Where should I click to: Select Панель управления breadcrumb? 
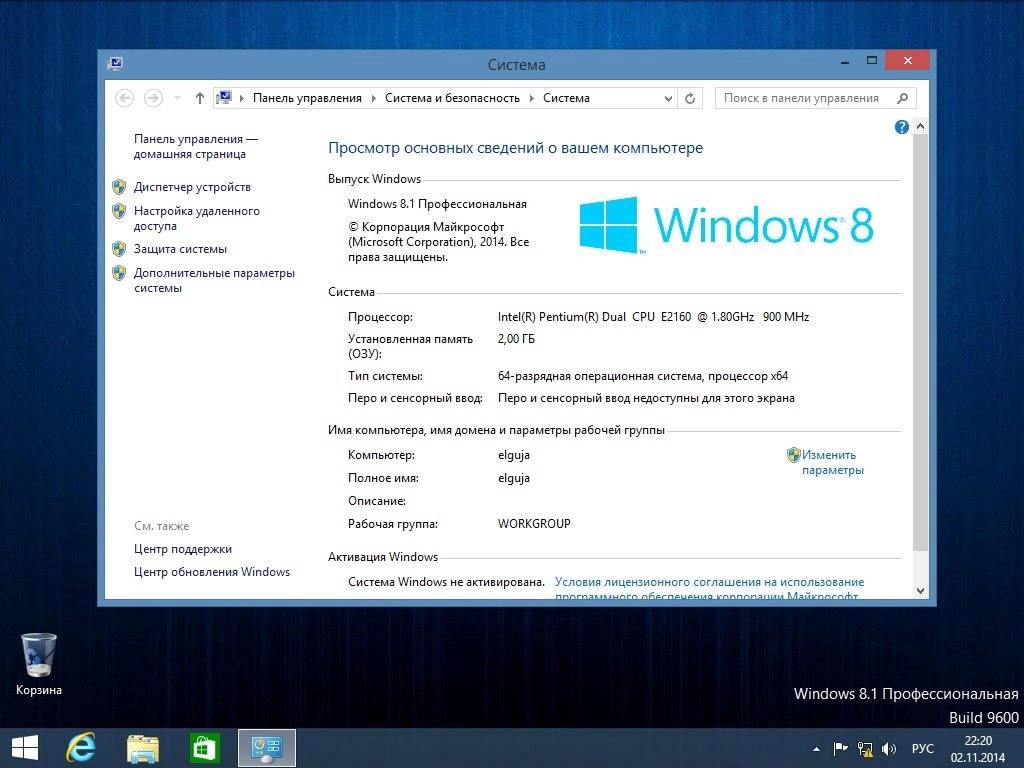[307, 98]
